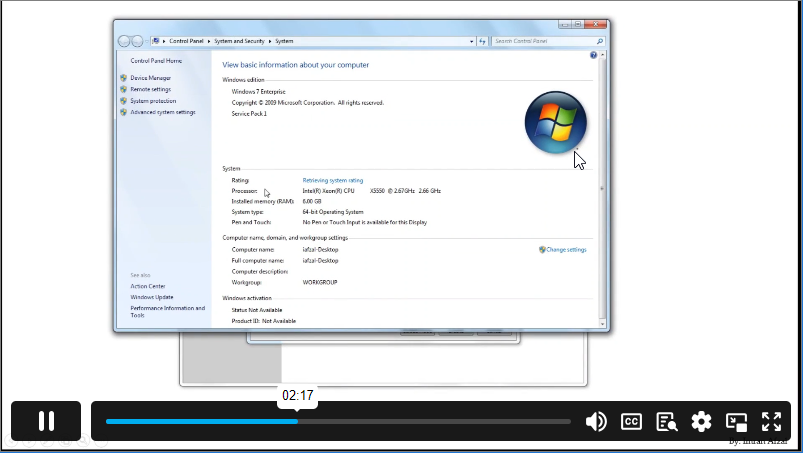Select System breadcrumb item

click(284, 41)
